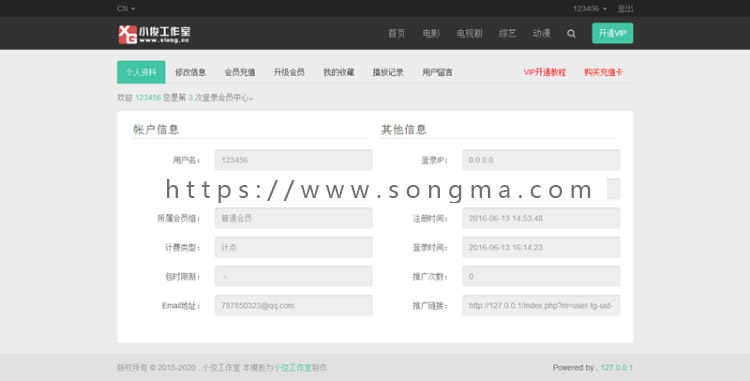Click the XG 小俊工作室 site logo

154,34
